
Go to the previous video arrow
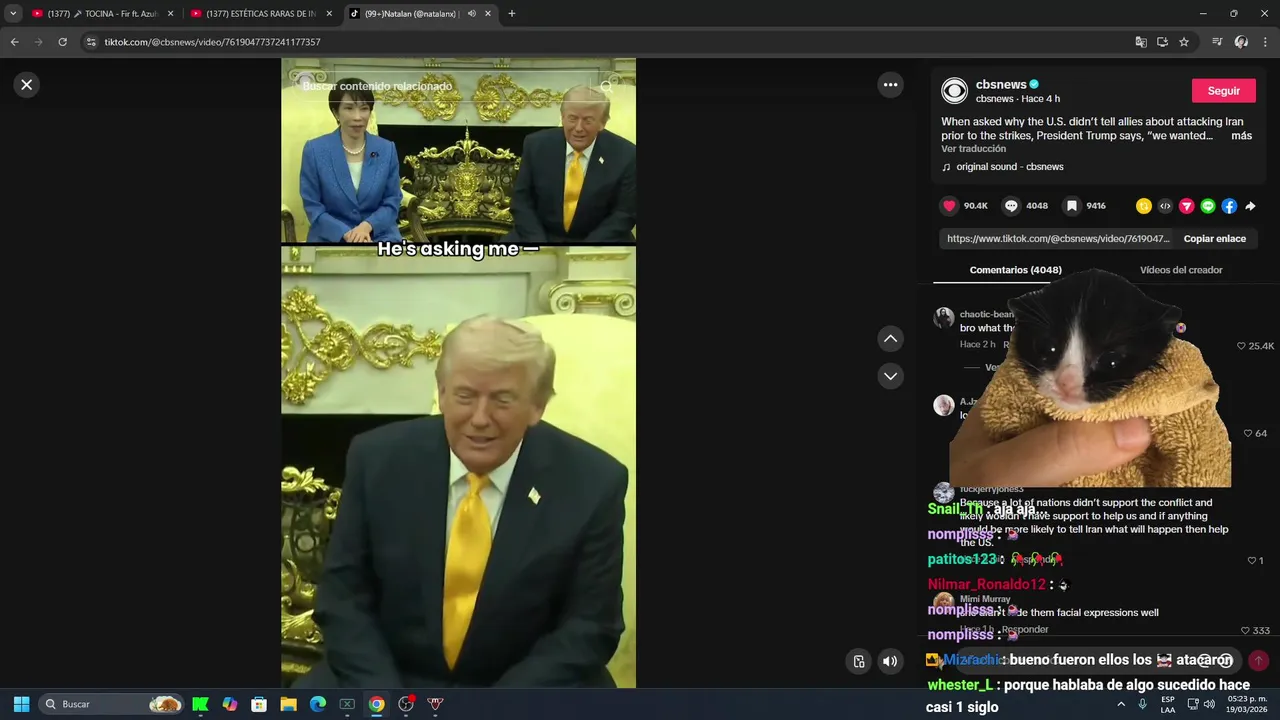pos(890,339)
